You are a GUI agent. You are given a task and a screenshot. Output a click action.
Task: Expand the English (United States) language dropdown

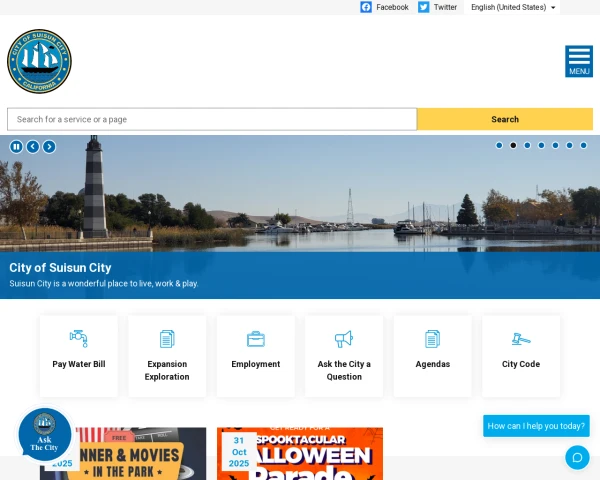click(513, 7)
